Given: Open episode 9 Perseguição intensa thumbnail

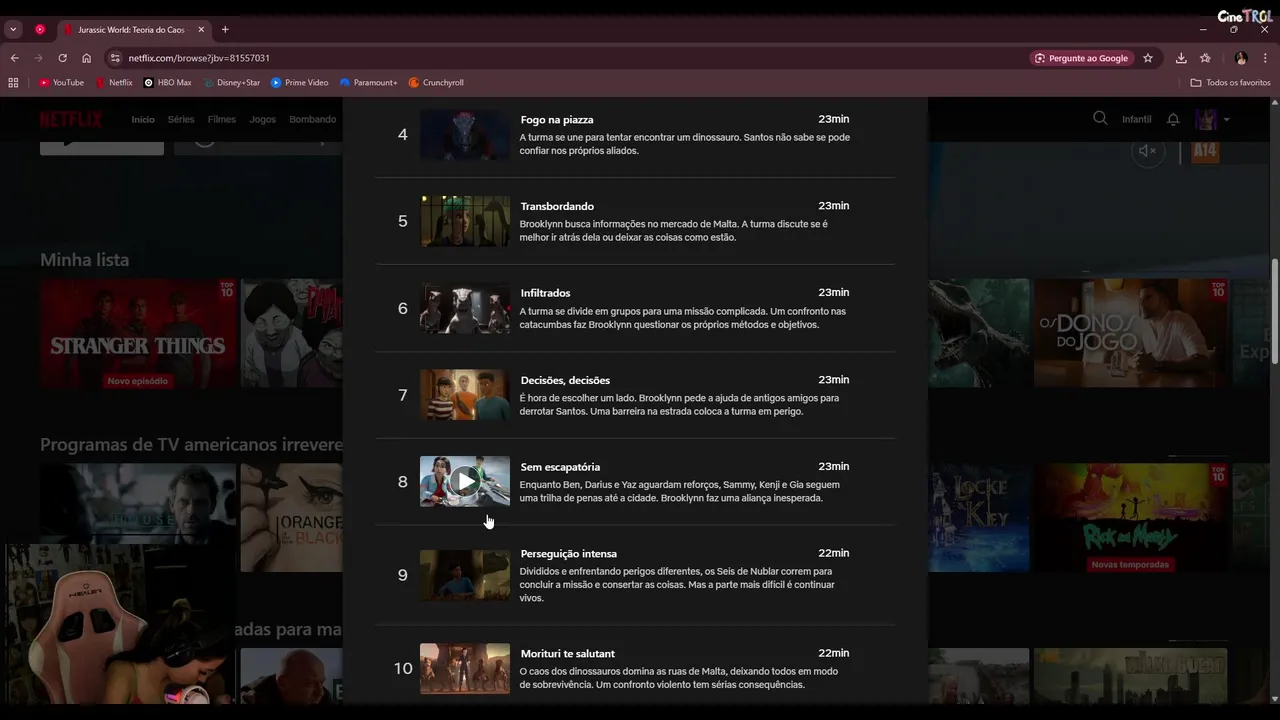Looking at the screenshot, I should pos(465,575).
